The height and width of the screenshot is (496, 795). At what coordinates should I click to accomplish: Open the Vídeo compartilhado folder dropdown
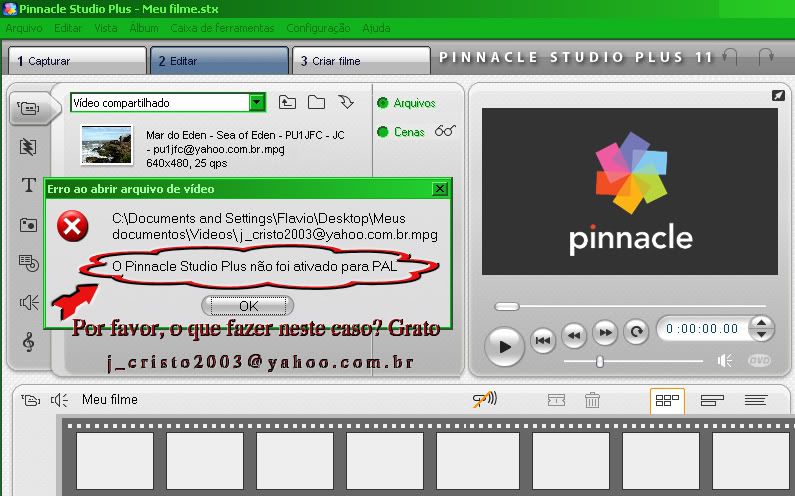point(258,102)
